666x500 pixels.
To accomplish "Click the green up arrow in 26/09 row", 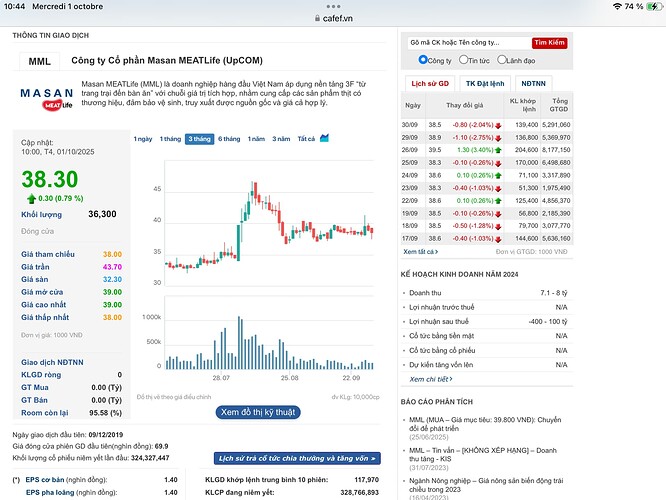I will pos(498,150).
